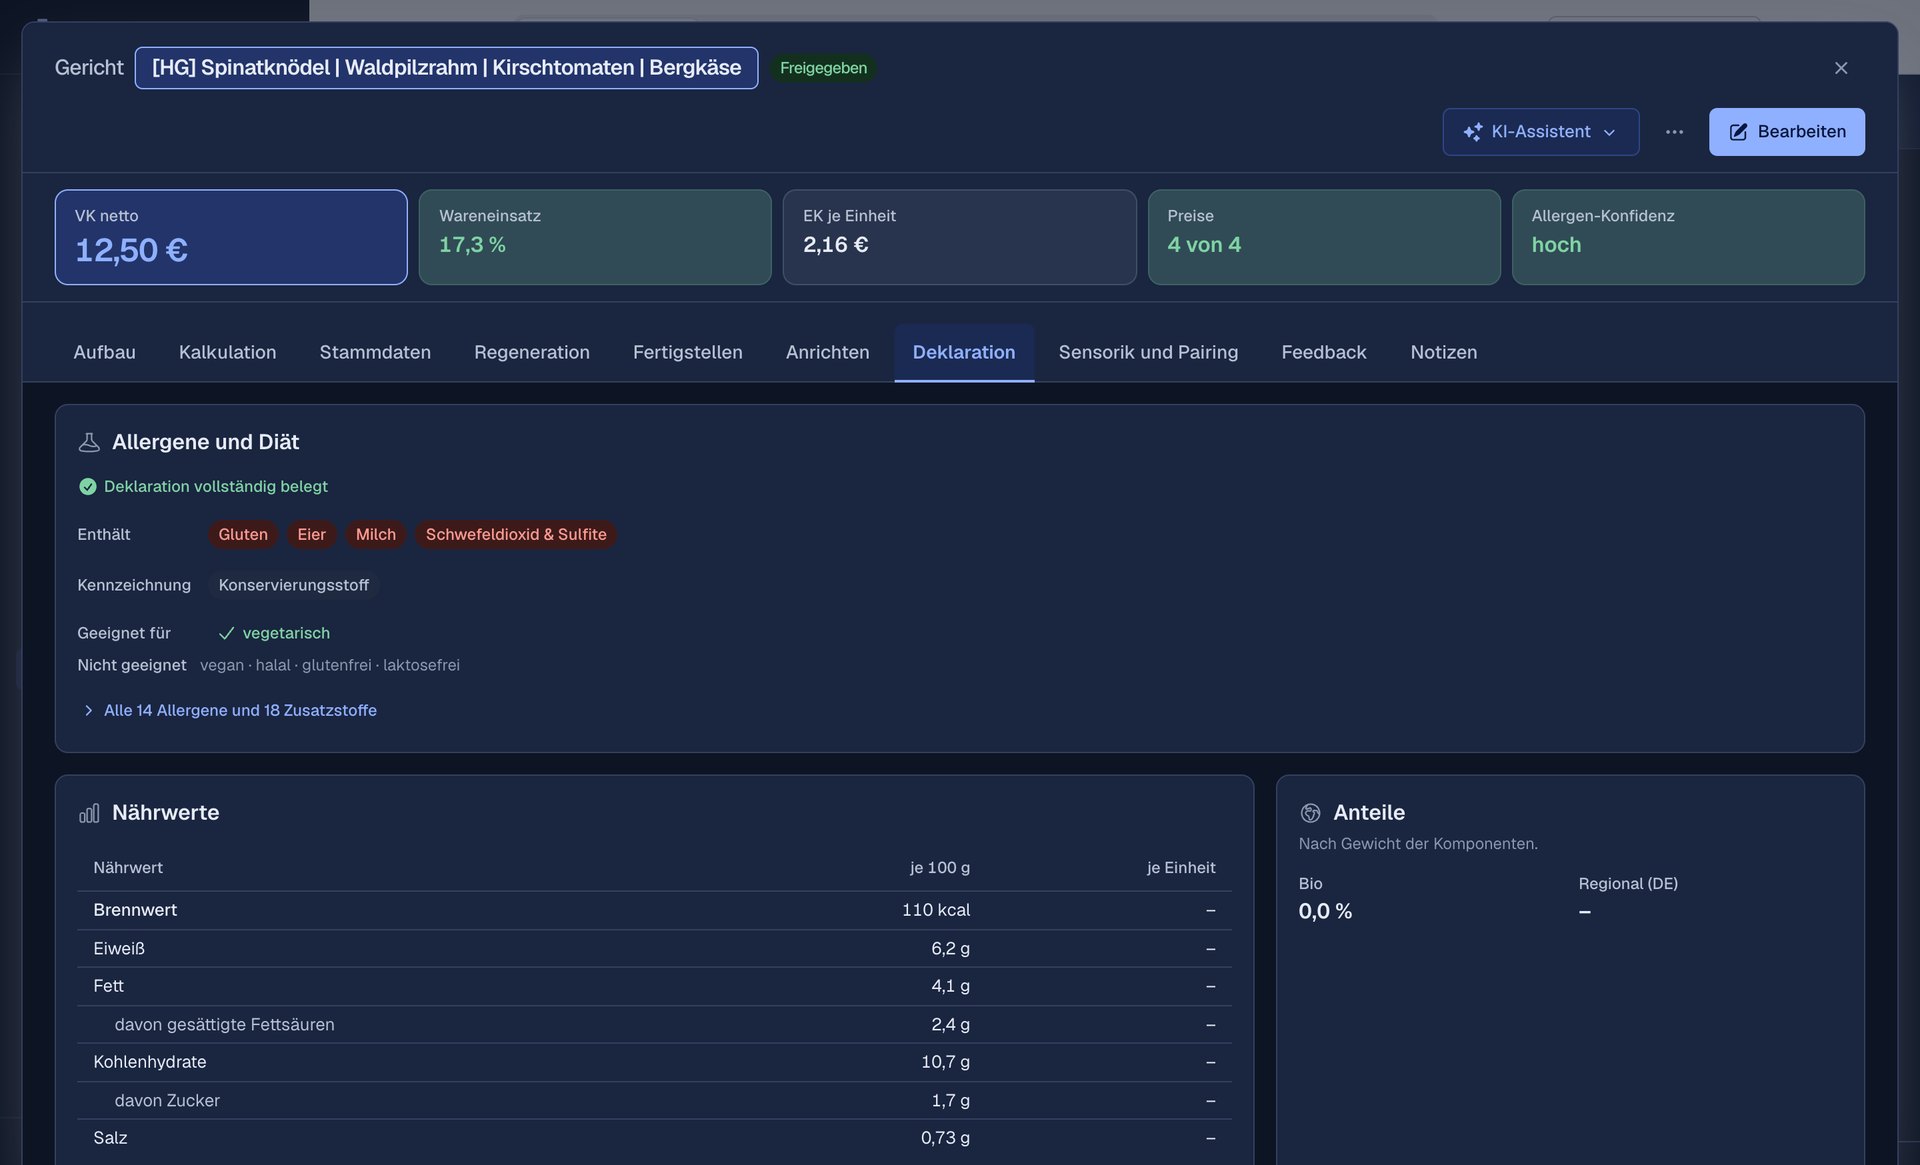Go to the Stammdaten tab
The width and height of the screenshot is (1920, 1165).
(x=375, y=352)
